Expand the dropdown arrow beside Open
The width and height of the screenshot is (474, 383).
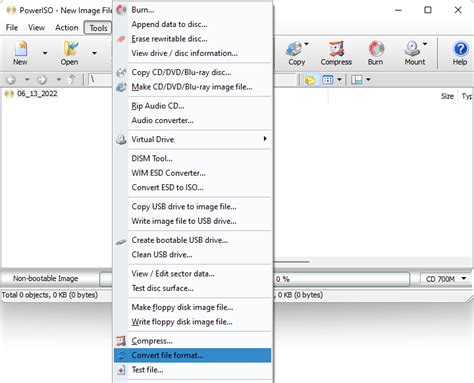point(94,53)
